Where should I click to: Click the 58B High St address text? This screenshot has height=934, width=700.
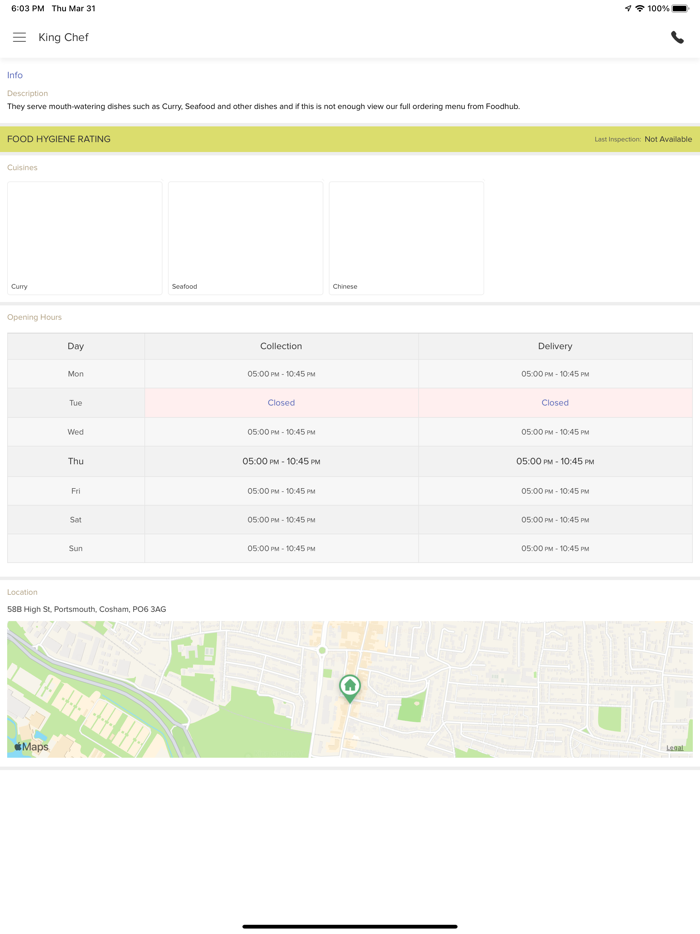(86, 609)
